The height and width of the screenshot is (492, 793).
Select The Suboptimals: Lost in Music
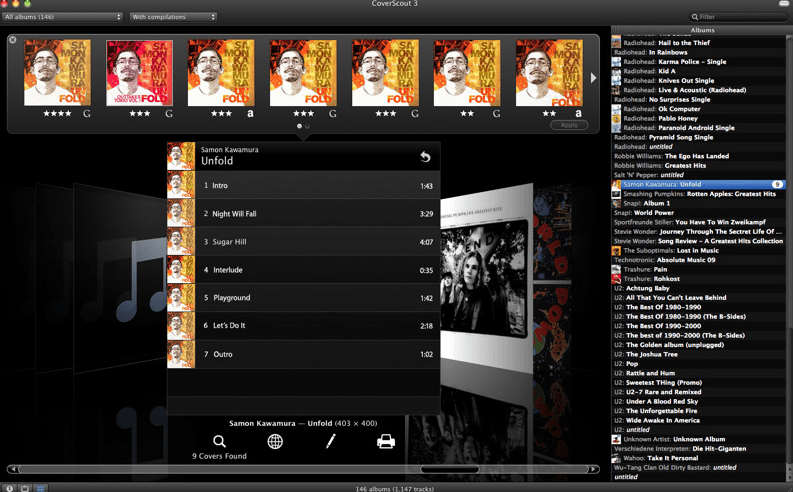click(x=698, y=250)
